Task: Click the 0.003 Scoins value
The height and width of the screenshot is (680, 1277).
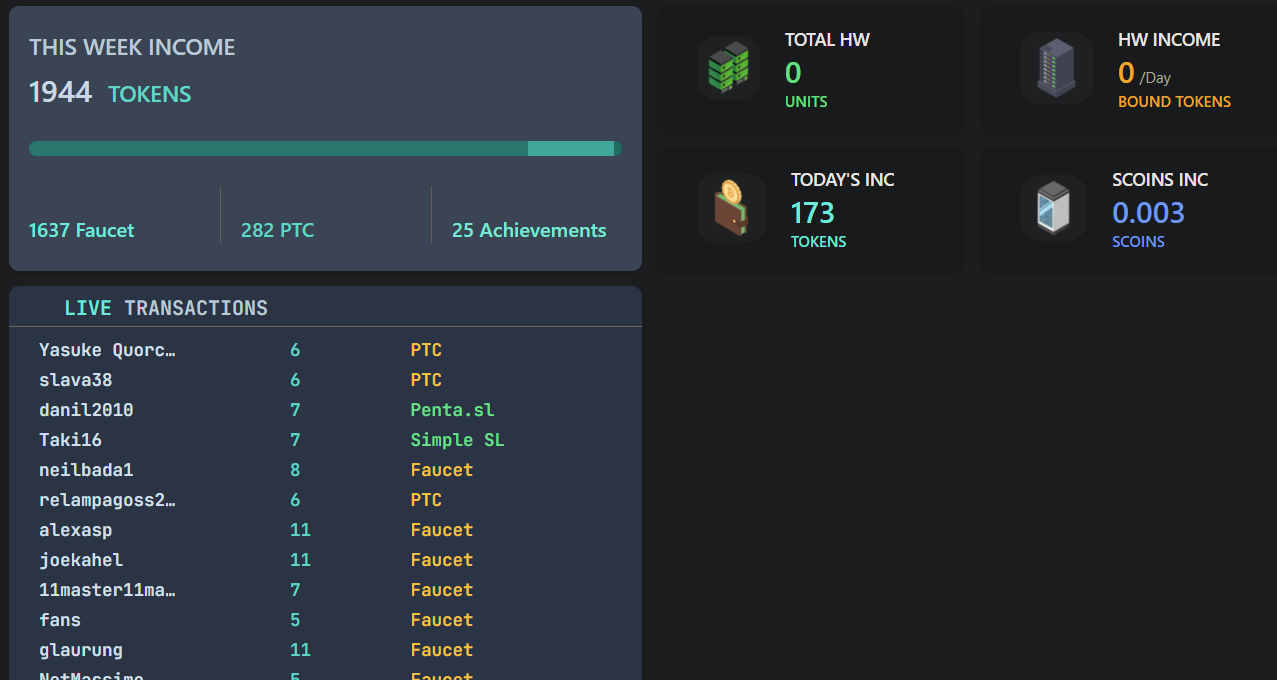Action: tap(1148, 213)
